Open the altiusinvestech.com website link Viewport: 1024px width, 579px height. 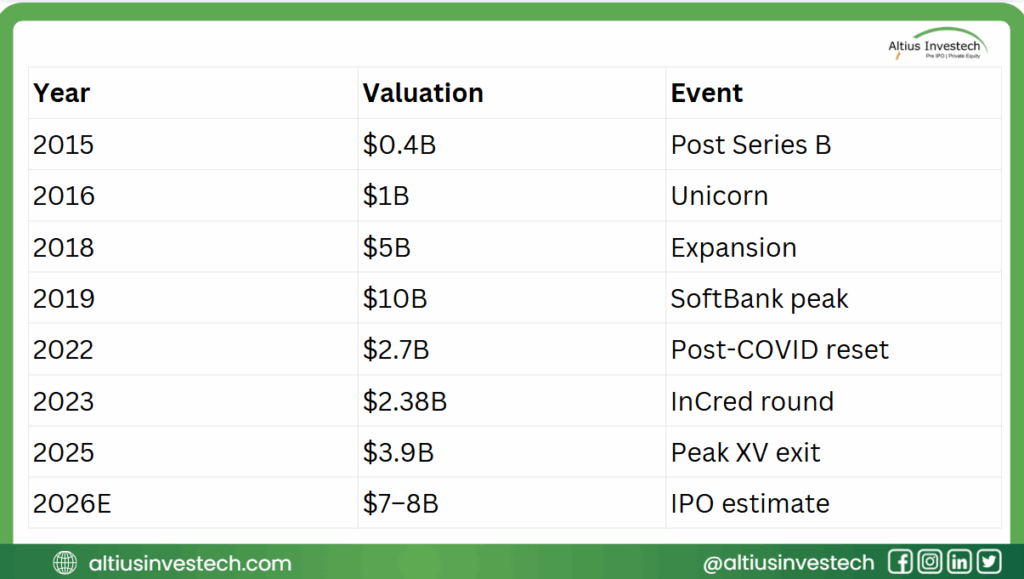pyautogui.click(x=190, y=563)
